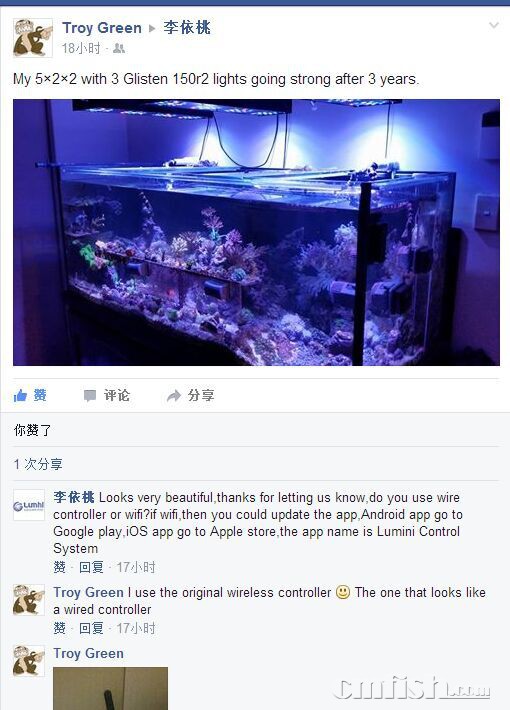Viewport: 510px width, 710px height.
Task: View the 1 次分享 shares list
Action: [x=38, y=464]
